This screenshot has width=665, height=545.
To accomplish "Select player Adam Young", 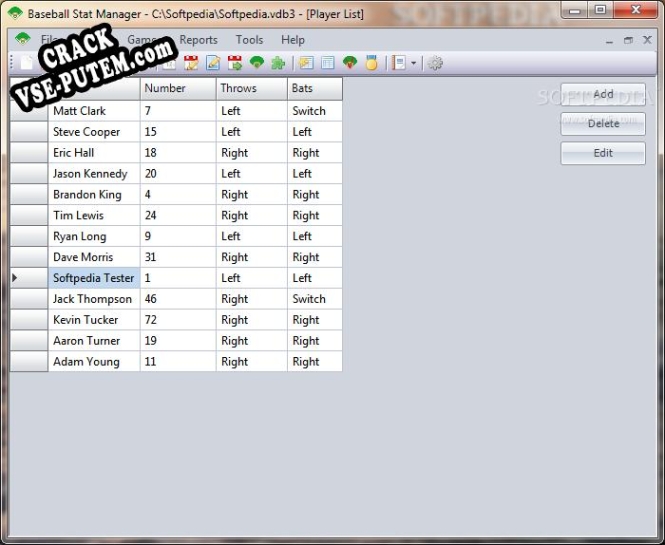I will click(x=94, y=362).
